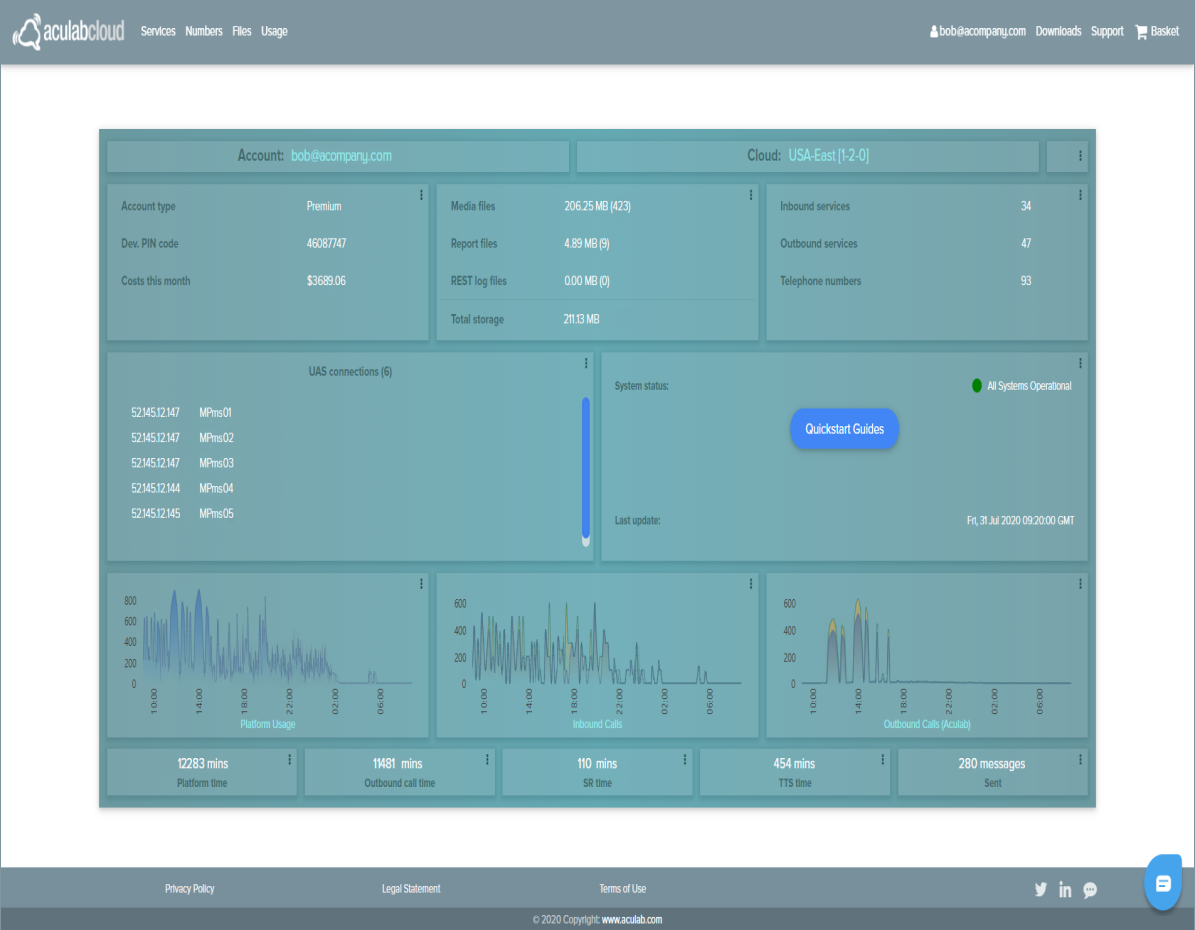Click the green All Systems Operational indicator
This screenshot has width=1195, height=930.
click(x=977, y=386)
